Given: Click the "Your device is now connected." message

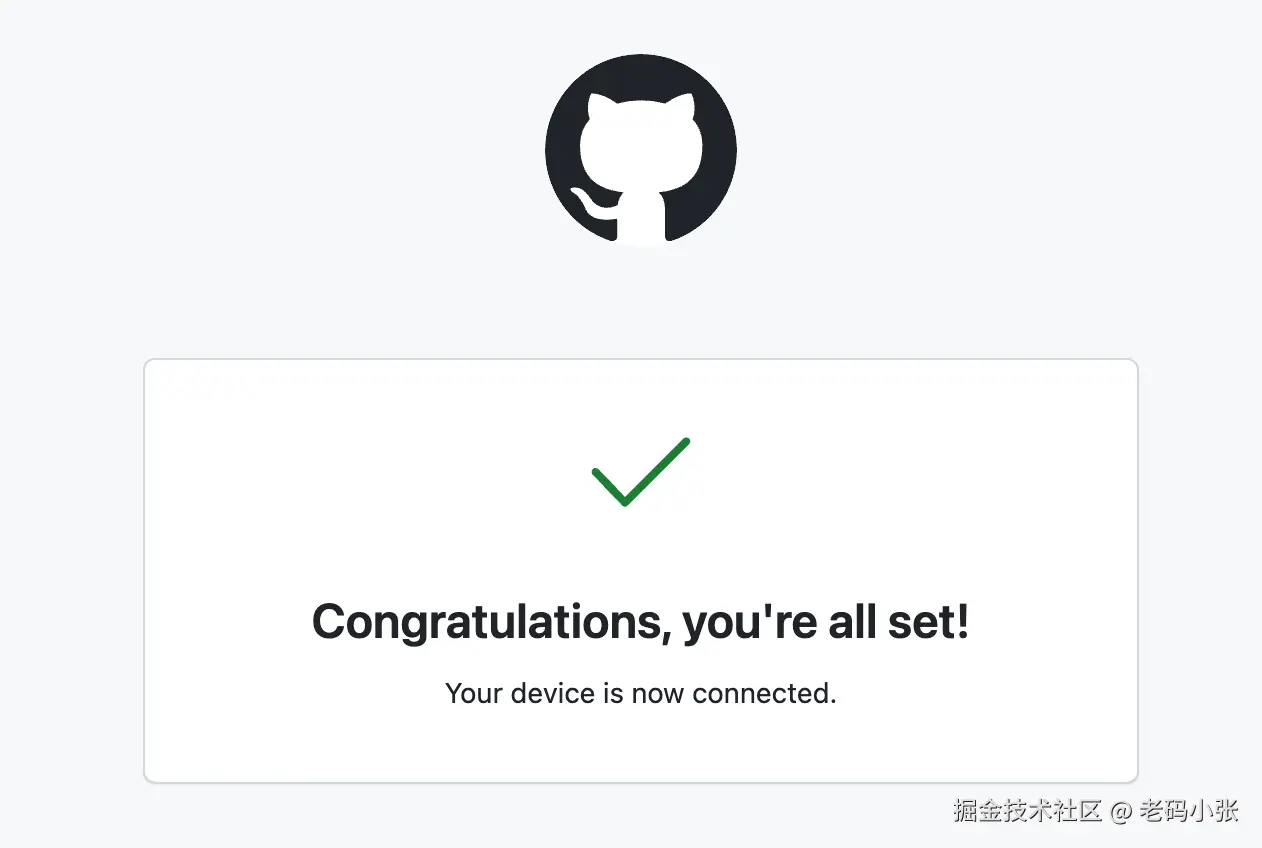Looking at the screenshot, I should (x=641, y=693).
